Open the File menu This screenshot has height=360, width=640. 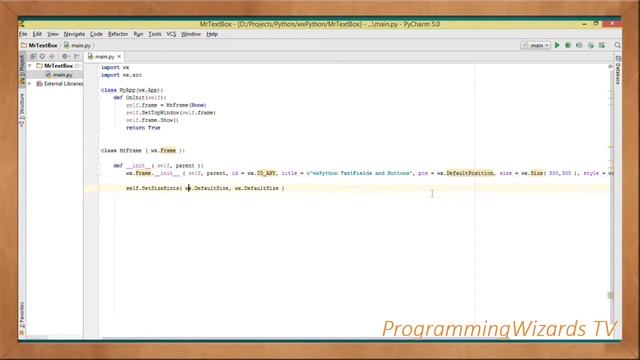(23, 34)
